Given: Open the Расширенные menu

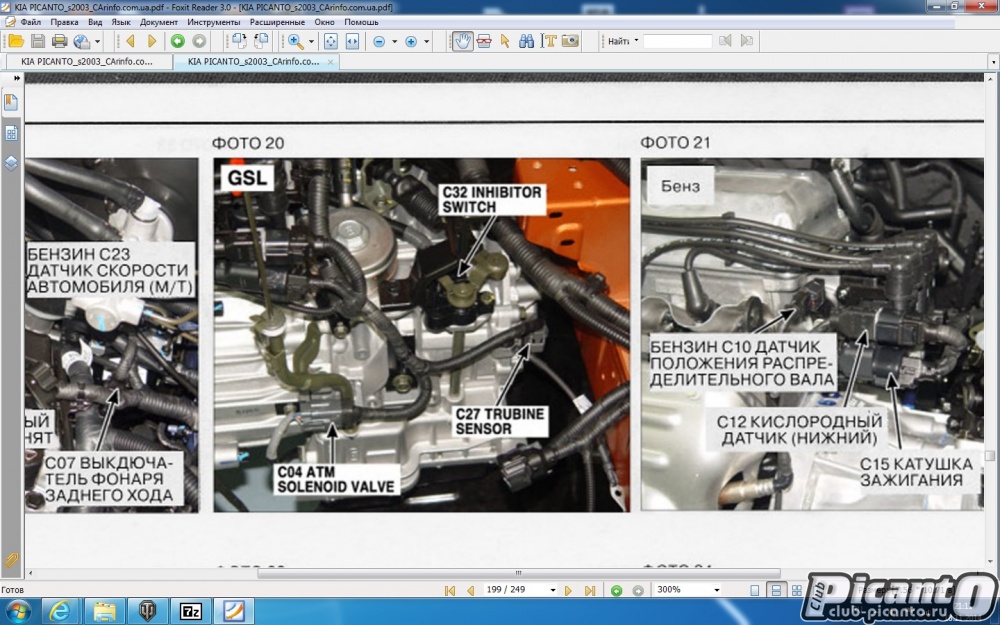Looking at the screenshot, I should pos(278,22).
